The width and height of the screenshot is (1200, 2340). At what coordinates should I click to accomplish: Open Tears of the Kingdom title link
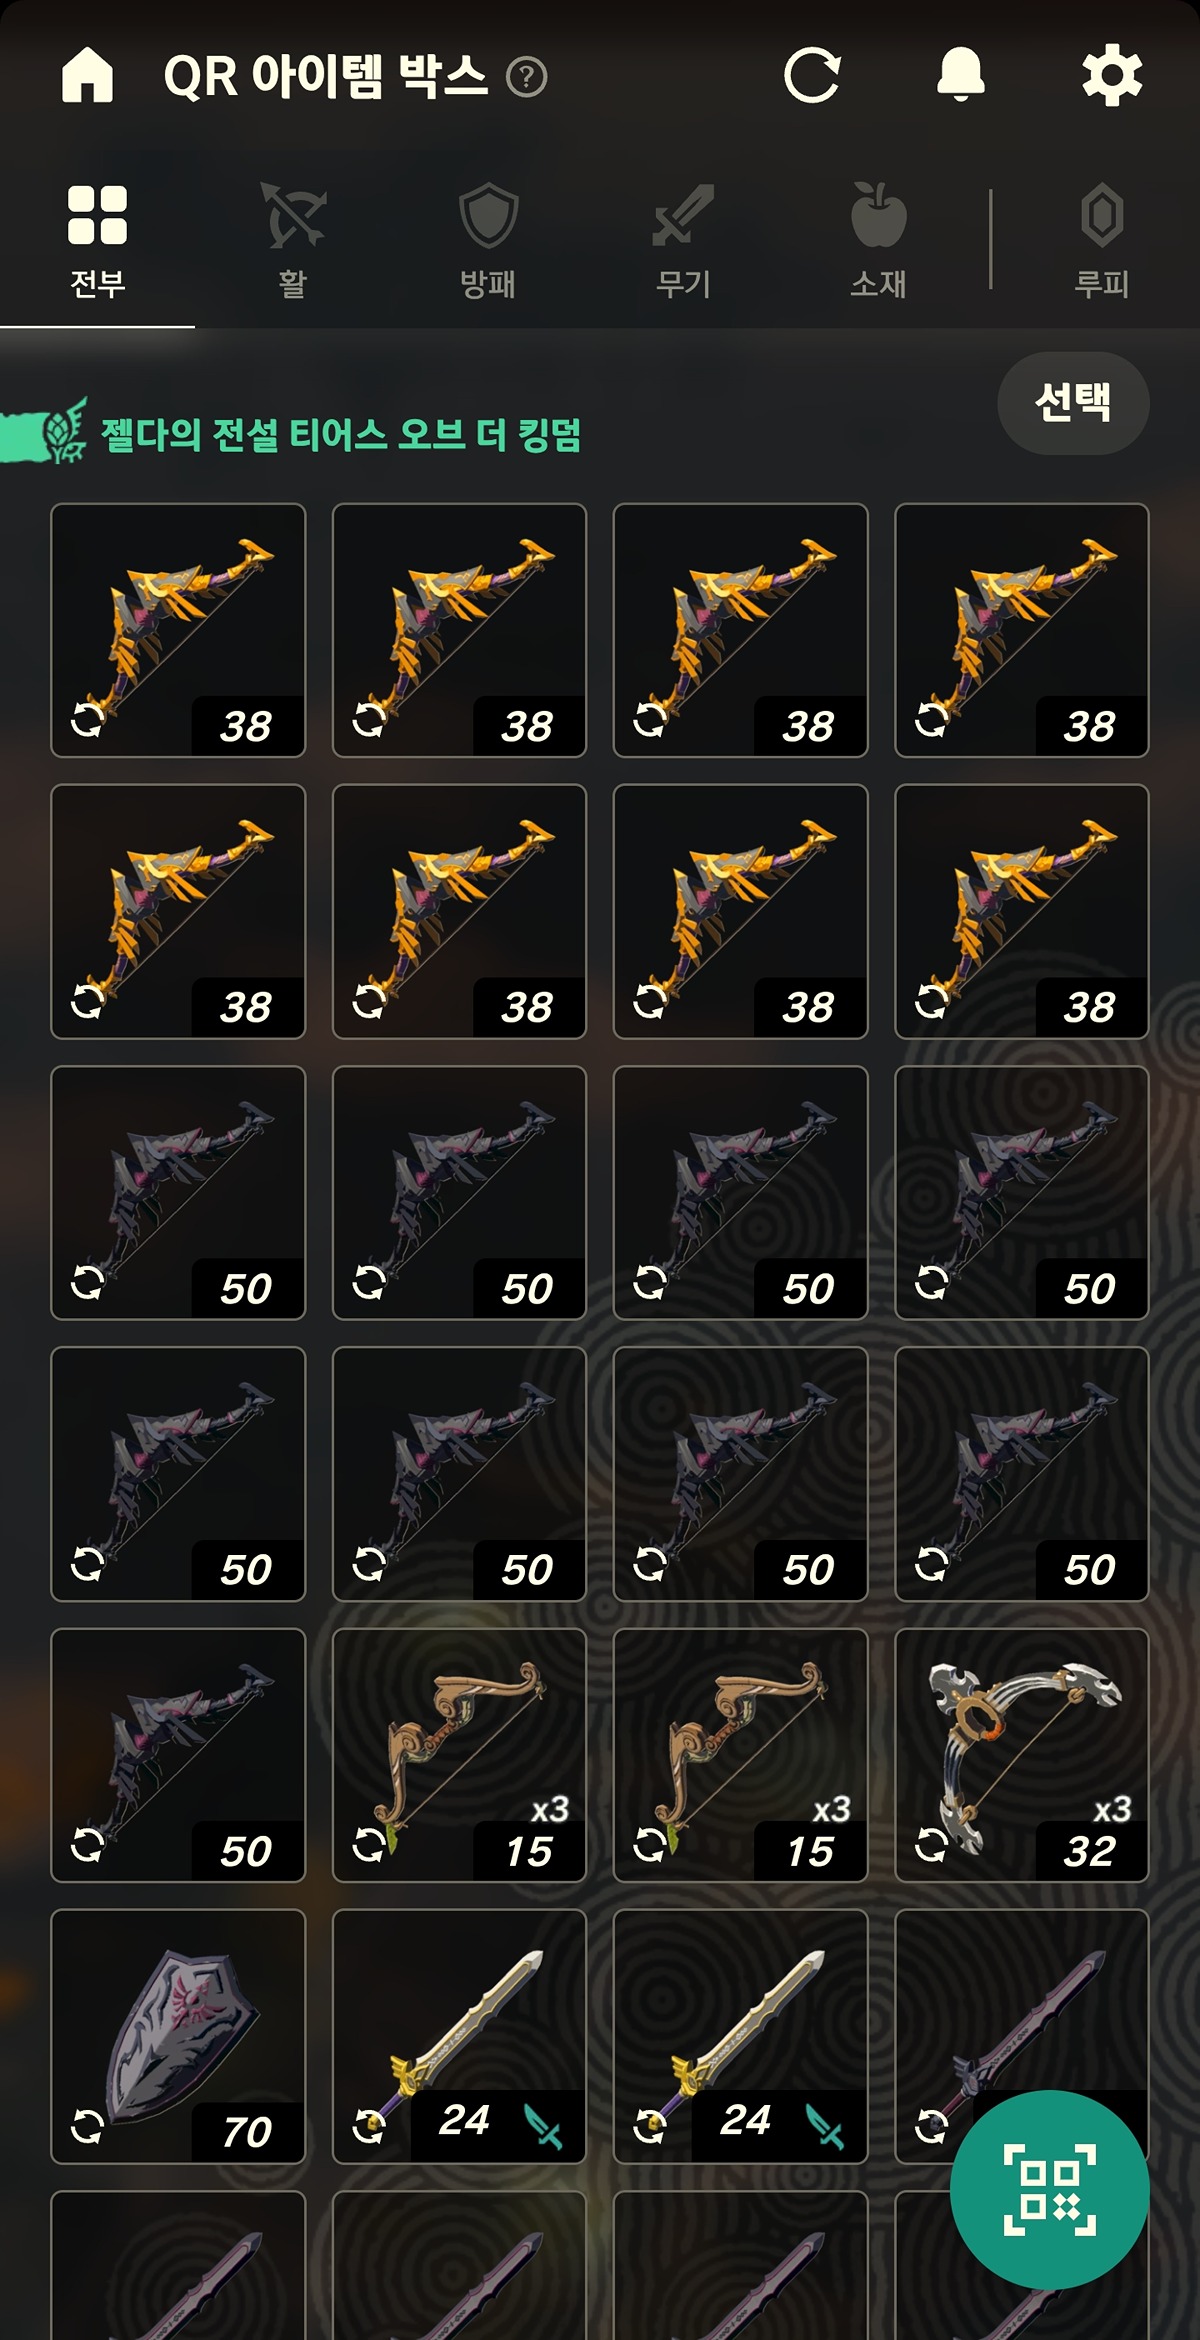coord(341,435)
